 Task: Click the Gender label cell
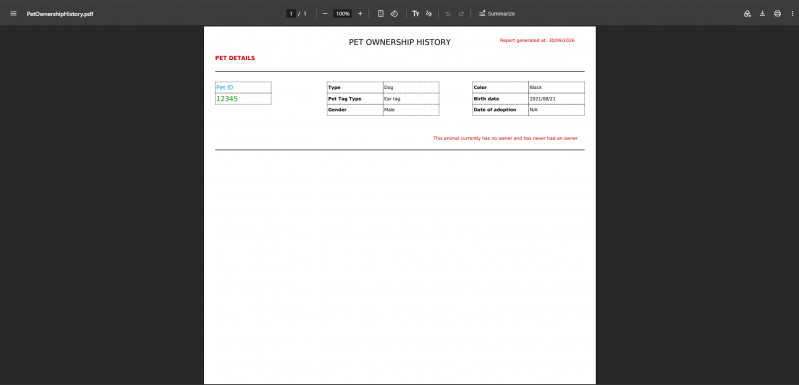355,110
